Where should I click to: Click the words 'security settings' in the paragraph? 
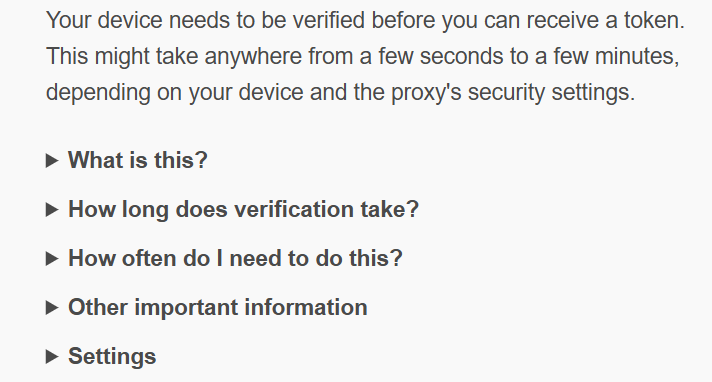(549, 93)
